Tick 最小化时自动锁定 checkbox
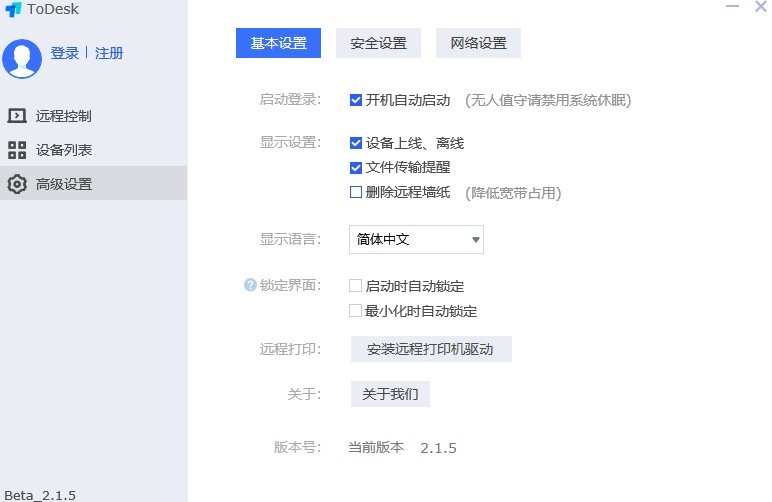Image resolution: width=772 pixels, height=502 pixels. pos(356,311)
